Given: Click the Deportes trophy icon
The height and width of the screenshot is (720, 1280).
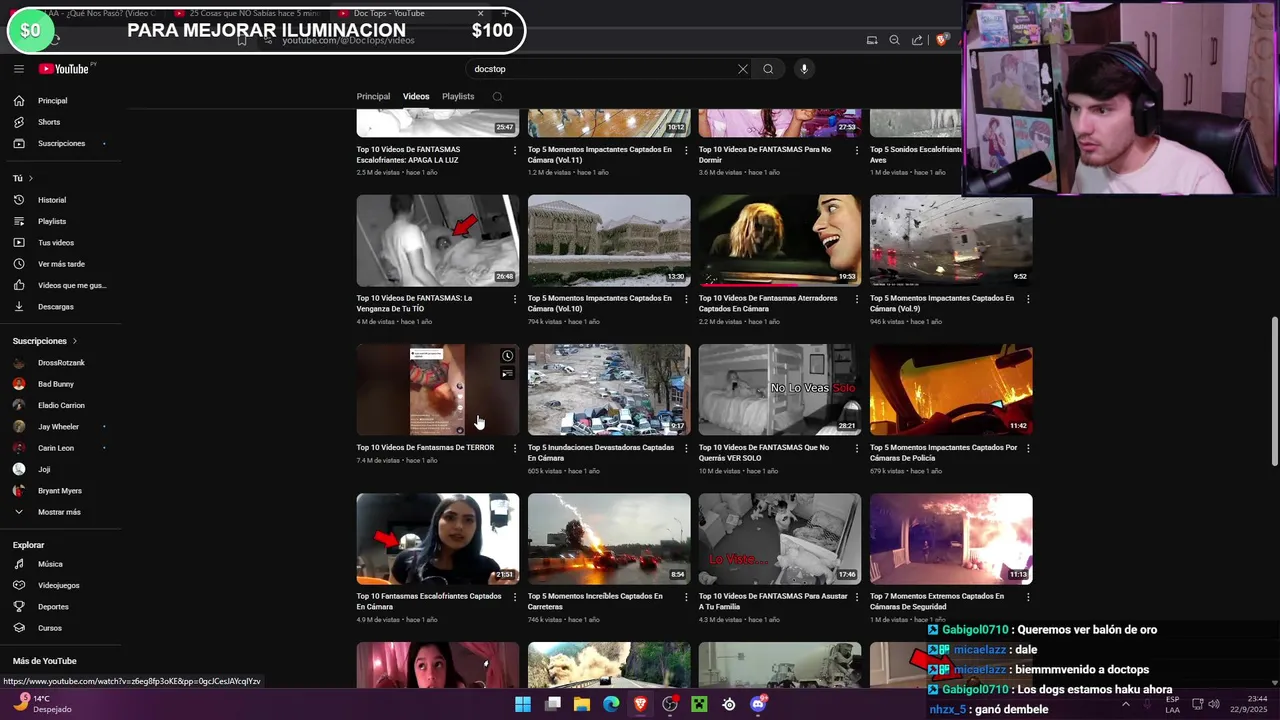Looking at the screenshot, I should [18, 607].
